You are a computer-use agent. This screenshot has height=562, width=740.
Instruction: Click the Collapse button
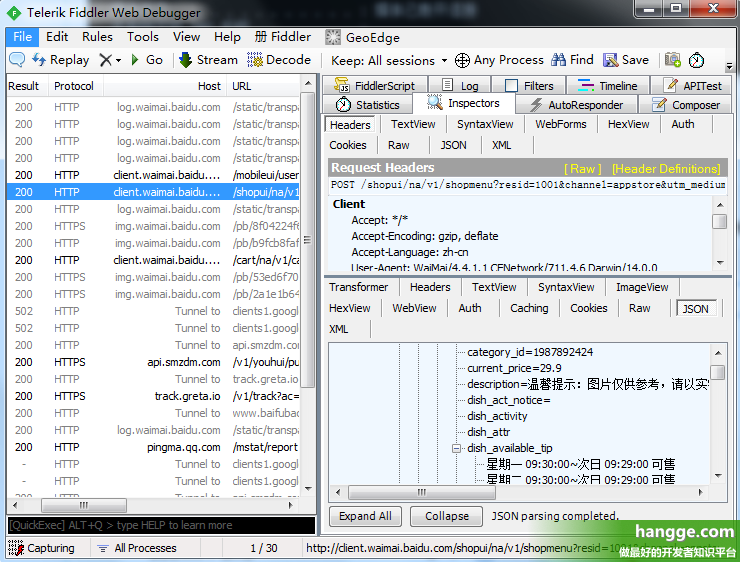tap(446, 516)
